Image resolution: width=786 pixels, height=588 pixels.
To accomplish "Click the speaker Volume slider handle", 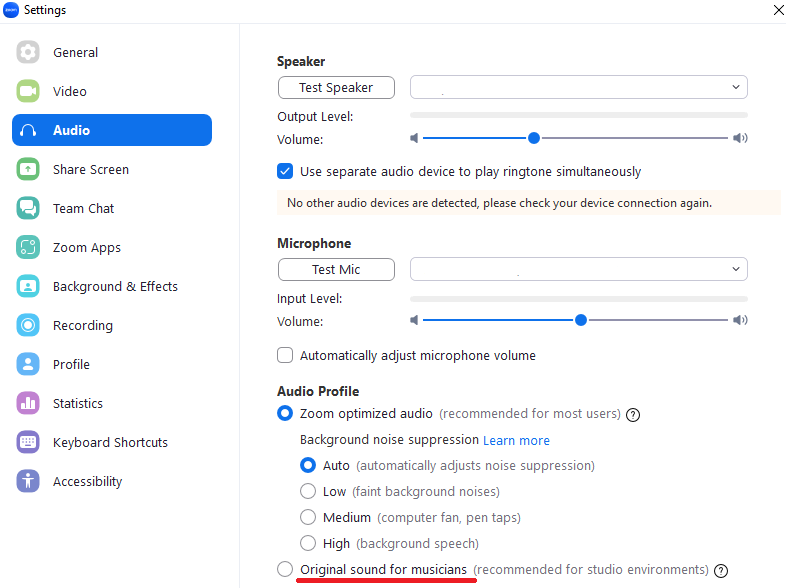I will 534,138.
